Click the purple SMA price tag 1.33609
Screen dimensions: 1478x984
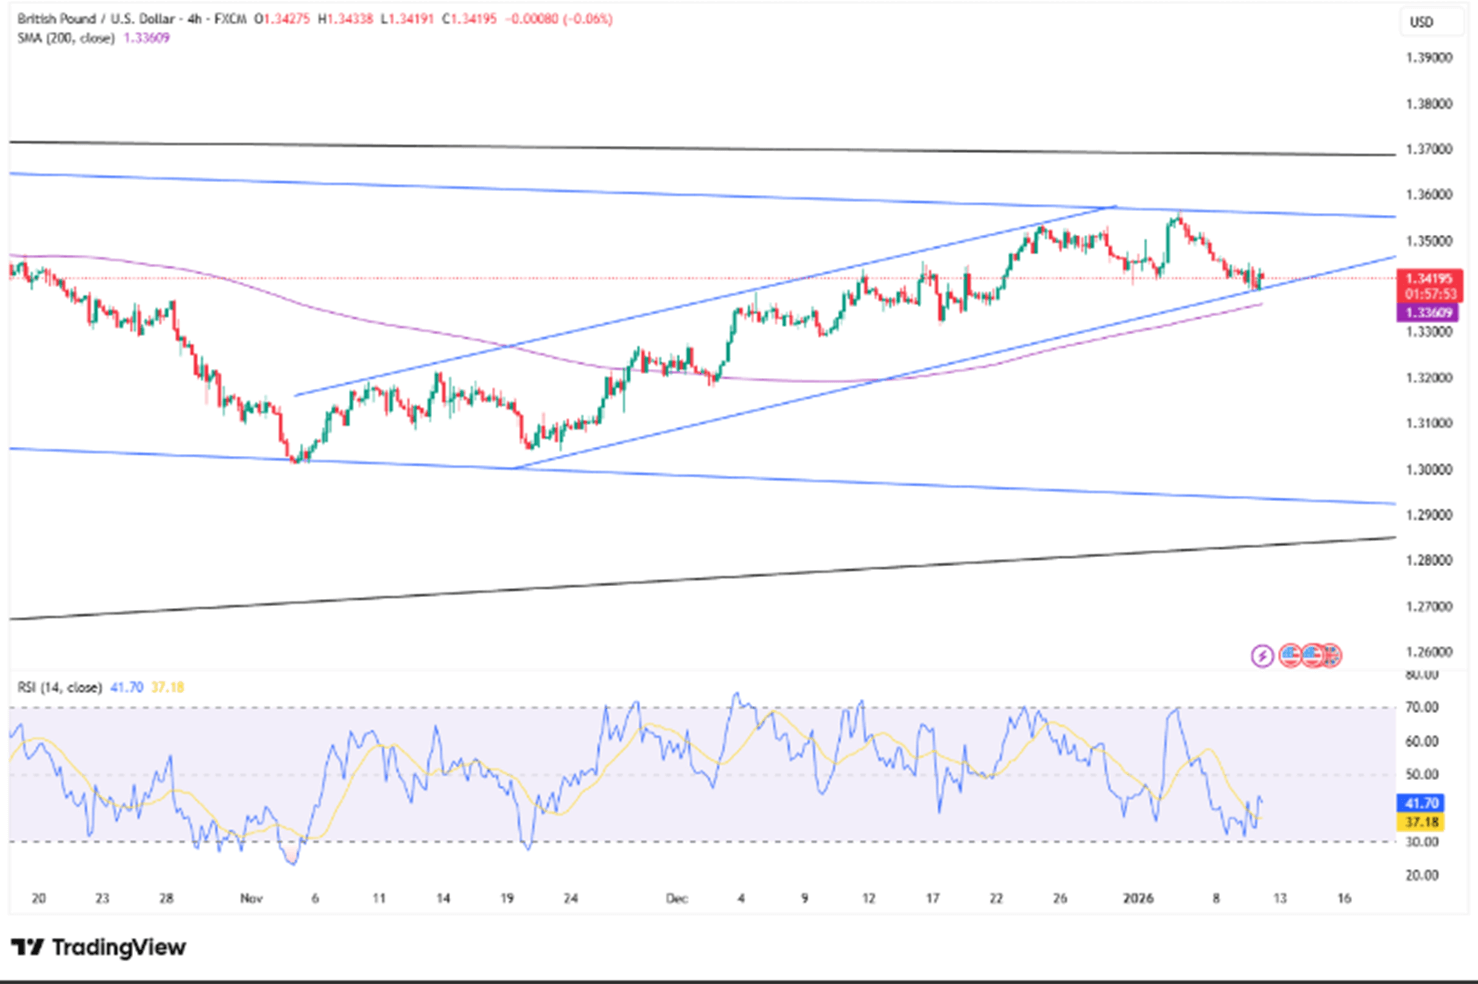1428,313
